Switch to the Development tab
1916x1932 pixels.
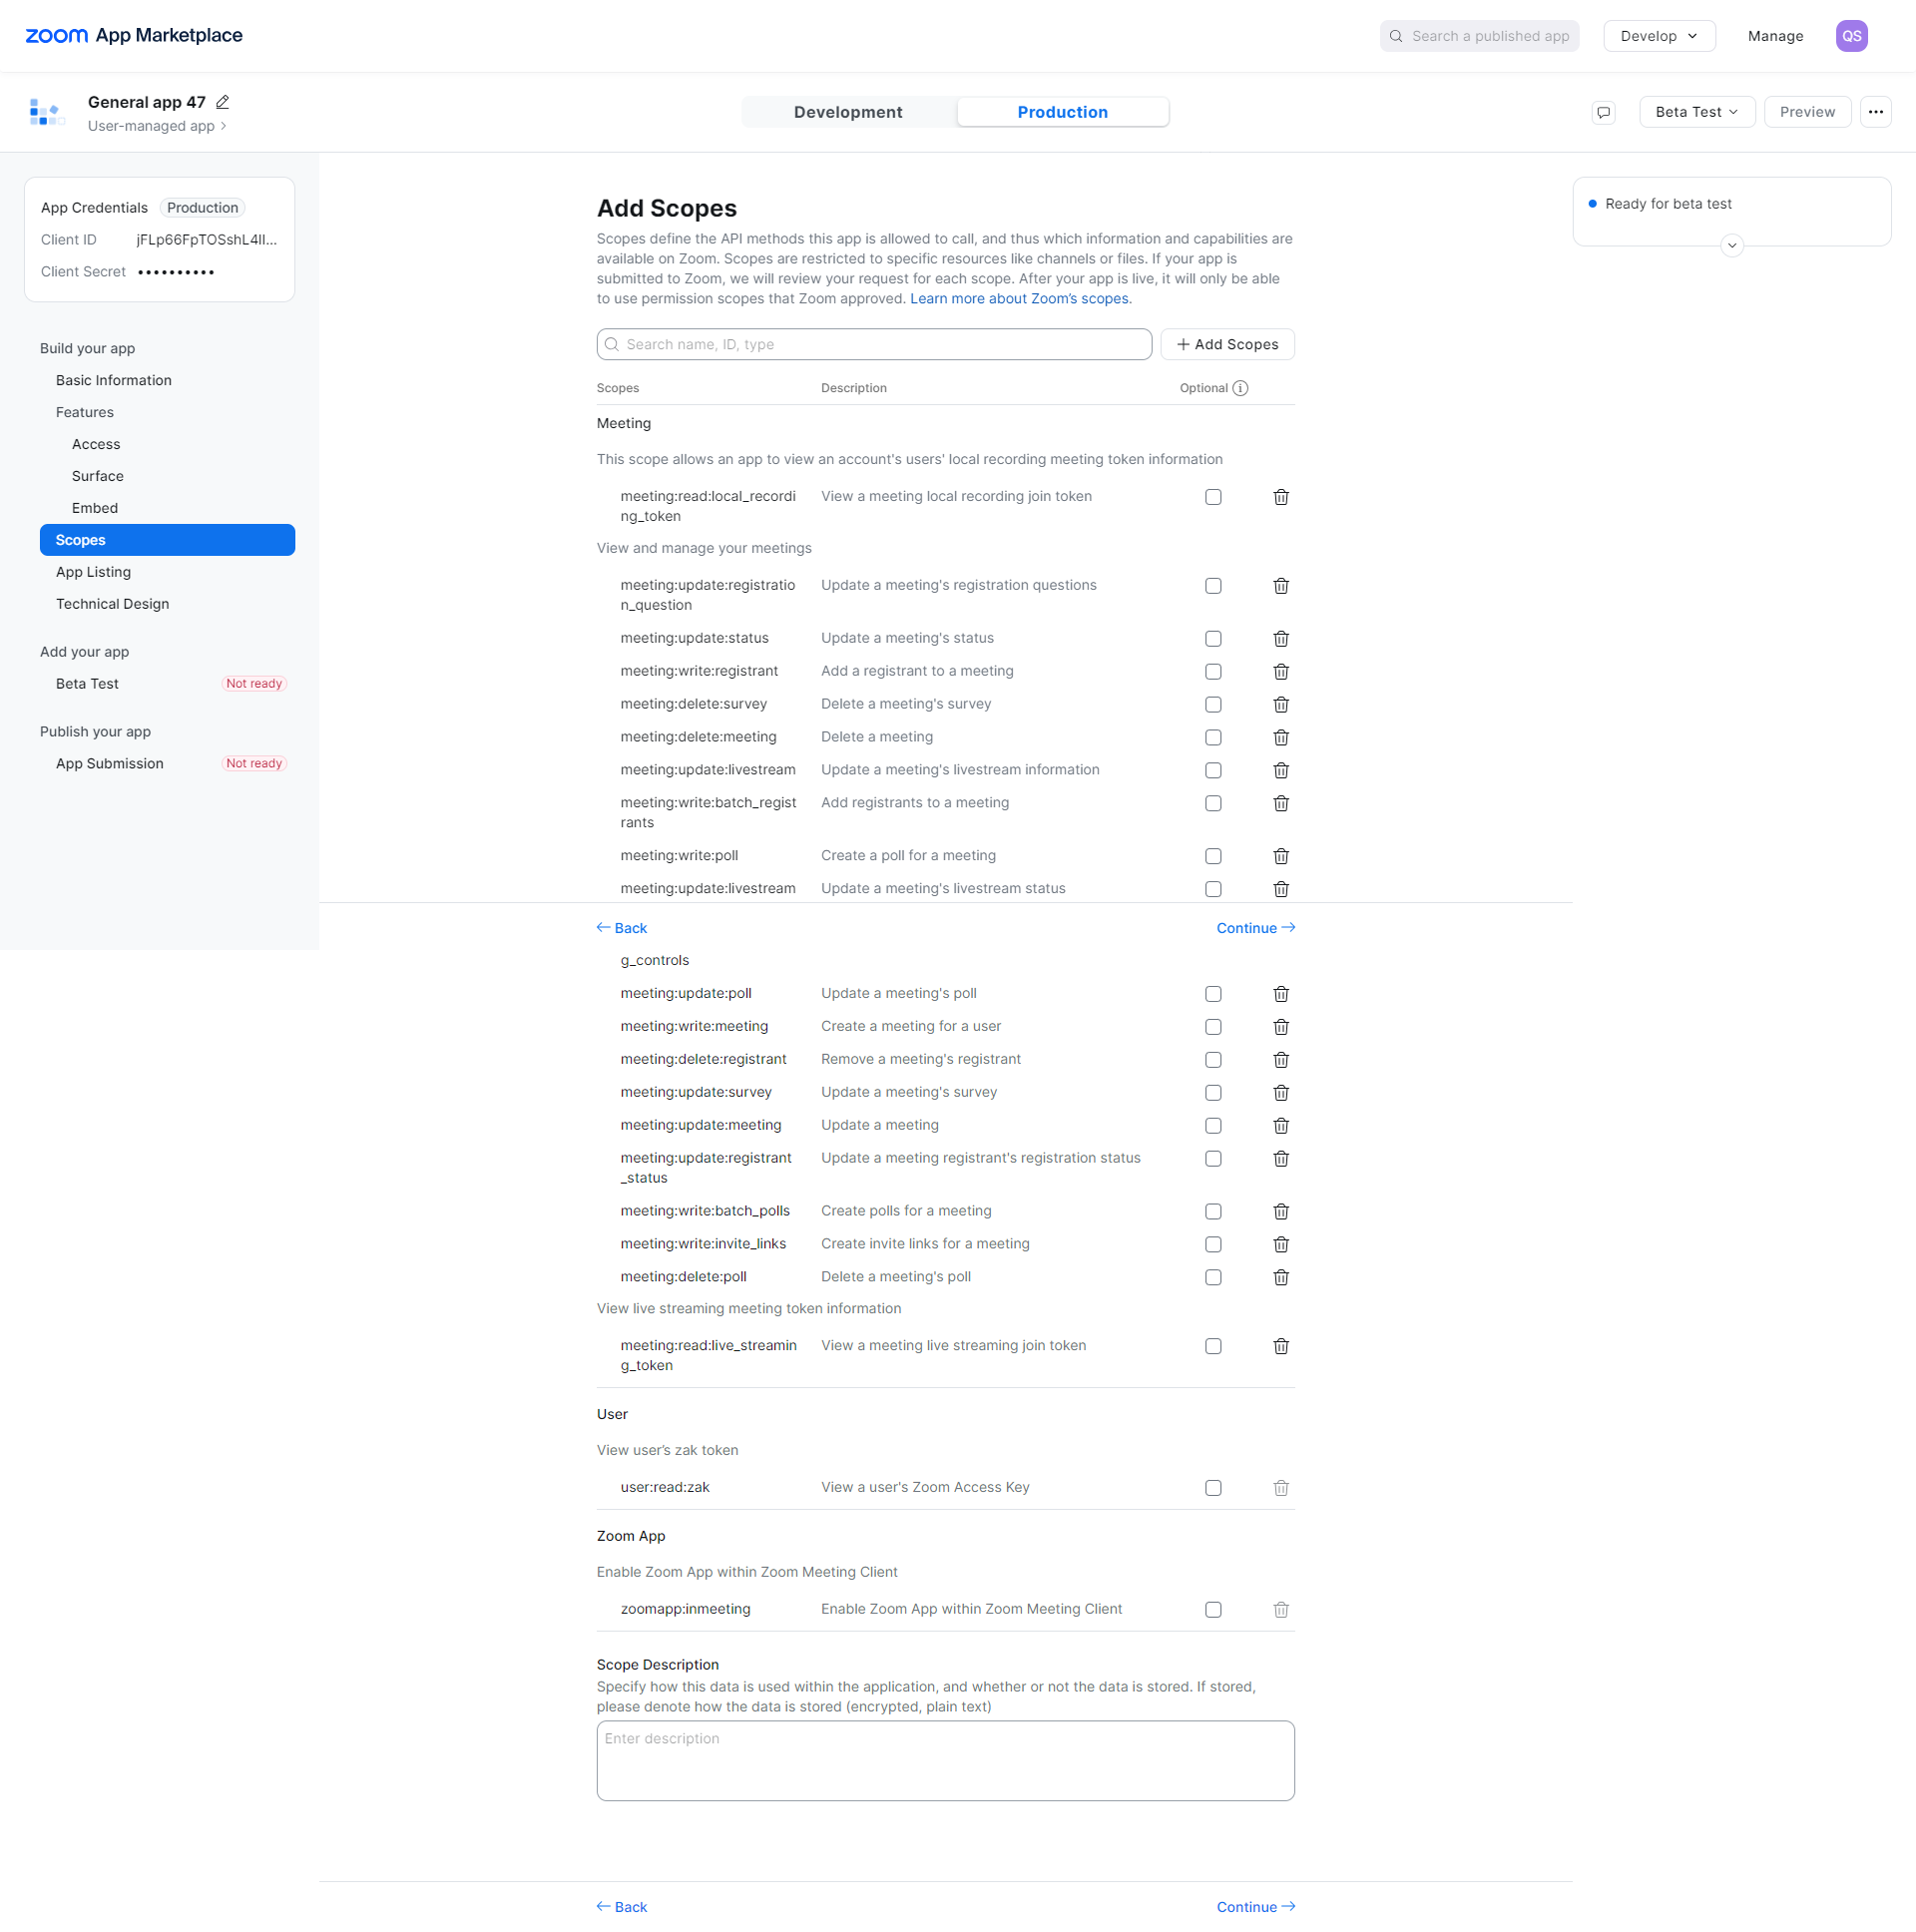click(848, 112)
